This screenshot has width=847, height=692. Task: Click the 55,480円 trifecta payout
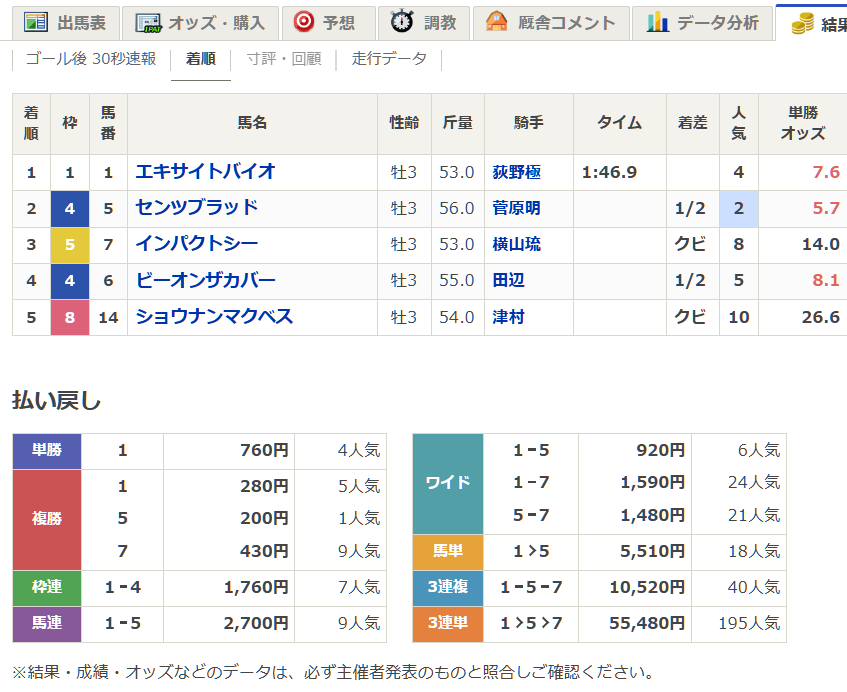coord(647,623)
